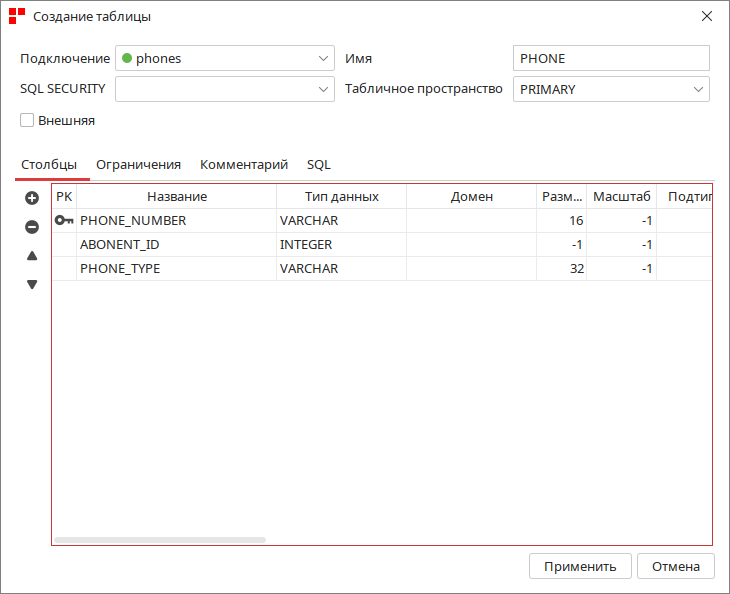This screenshot has width=730, height=594.
Task: Remove selected column with minus icon
Action: tap(32, 227)
